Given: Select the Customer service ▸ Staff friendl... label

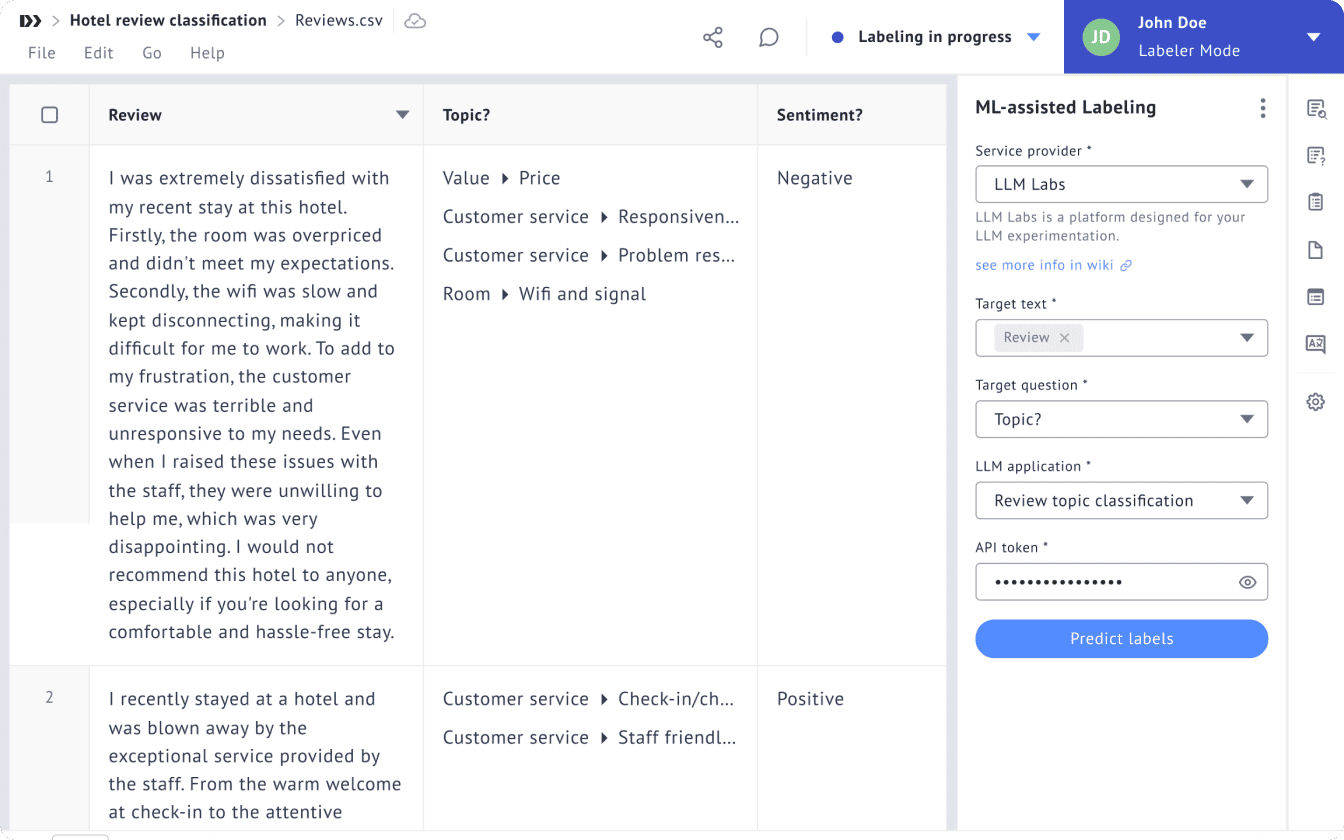Looking at the screenshot, I should coord(590,738).
